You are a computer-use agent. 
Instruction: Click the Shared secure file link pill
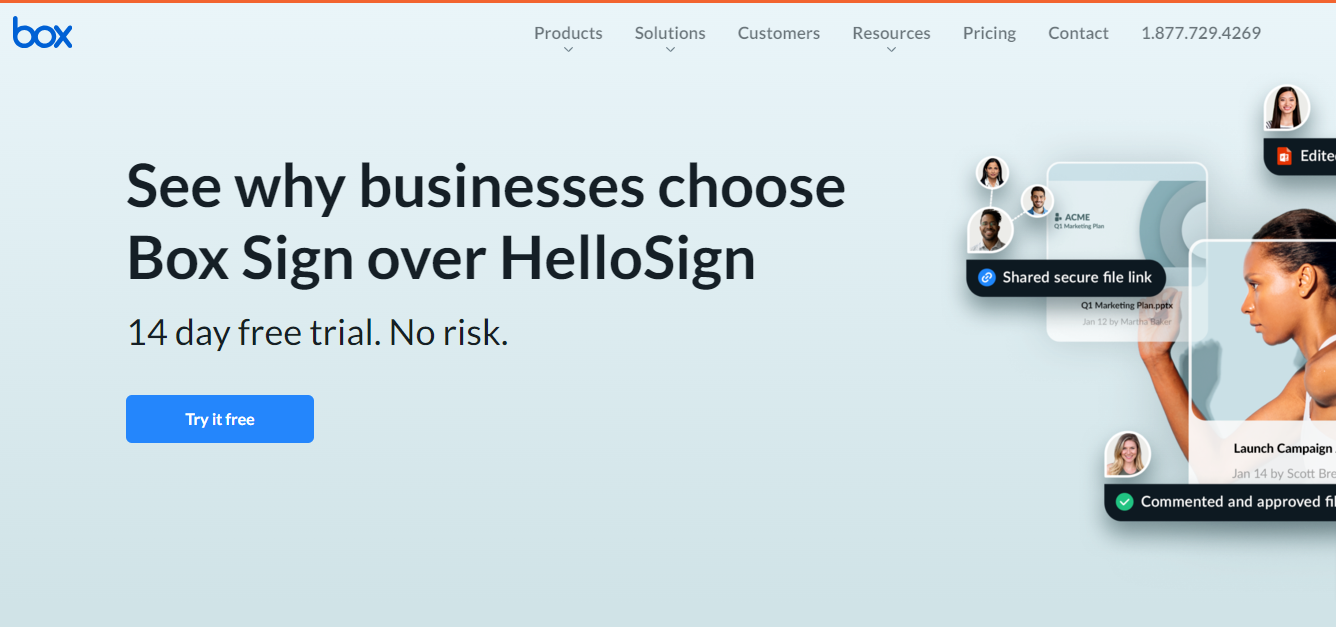click(1065, 277)
